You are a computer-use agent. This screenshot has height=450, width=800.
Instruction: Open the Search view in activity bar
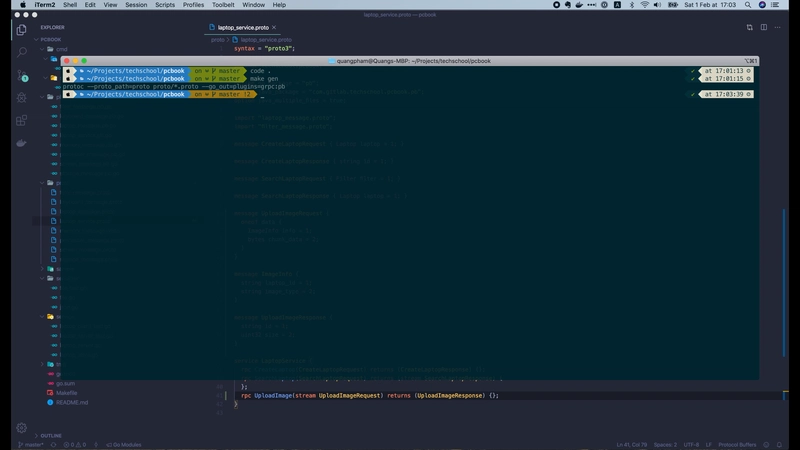[21, 52]
